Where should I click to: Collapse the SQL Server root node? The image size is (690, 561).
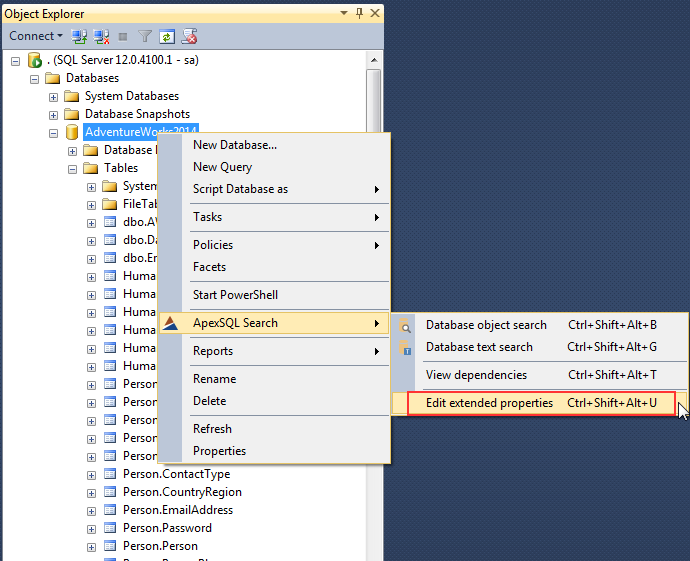[16, 61]
